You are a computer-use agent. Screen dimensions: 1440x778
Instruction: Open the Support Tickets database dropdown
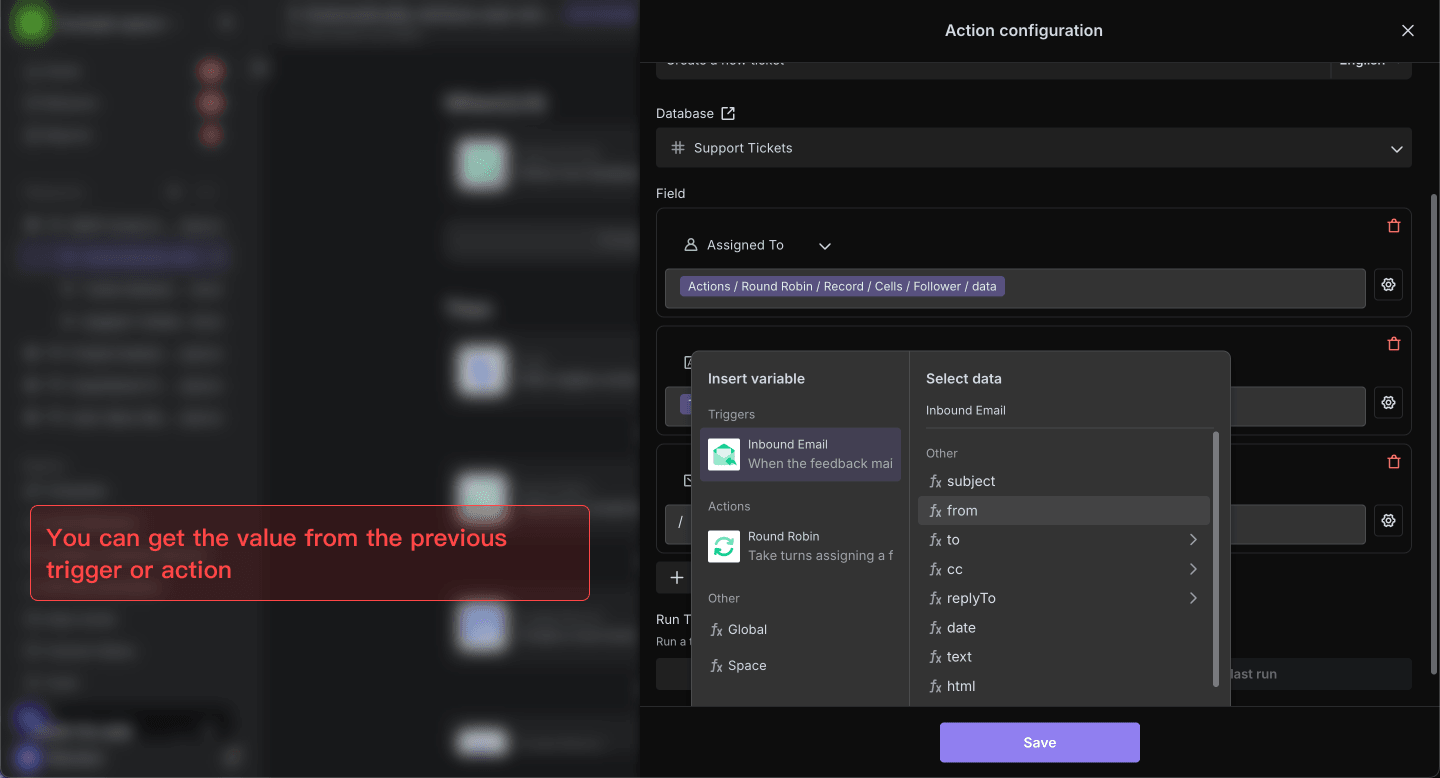coord(1034,148)
